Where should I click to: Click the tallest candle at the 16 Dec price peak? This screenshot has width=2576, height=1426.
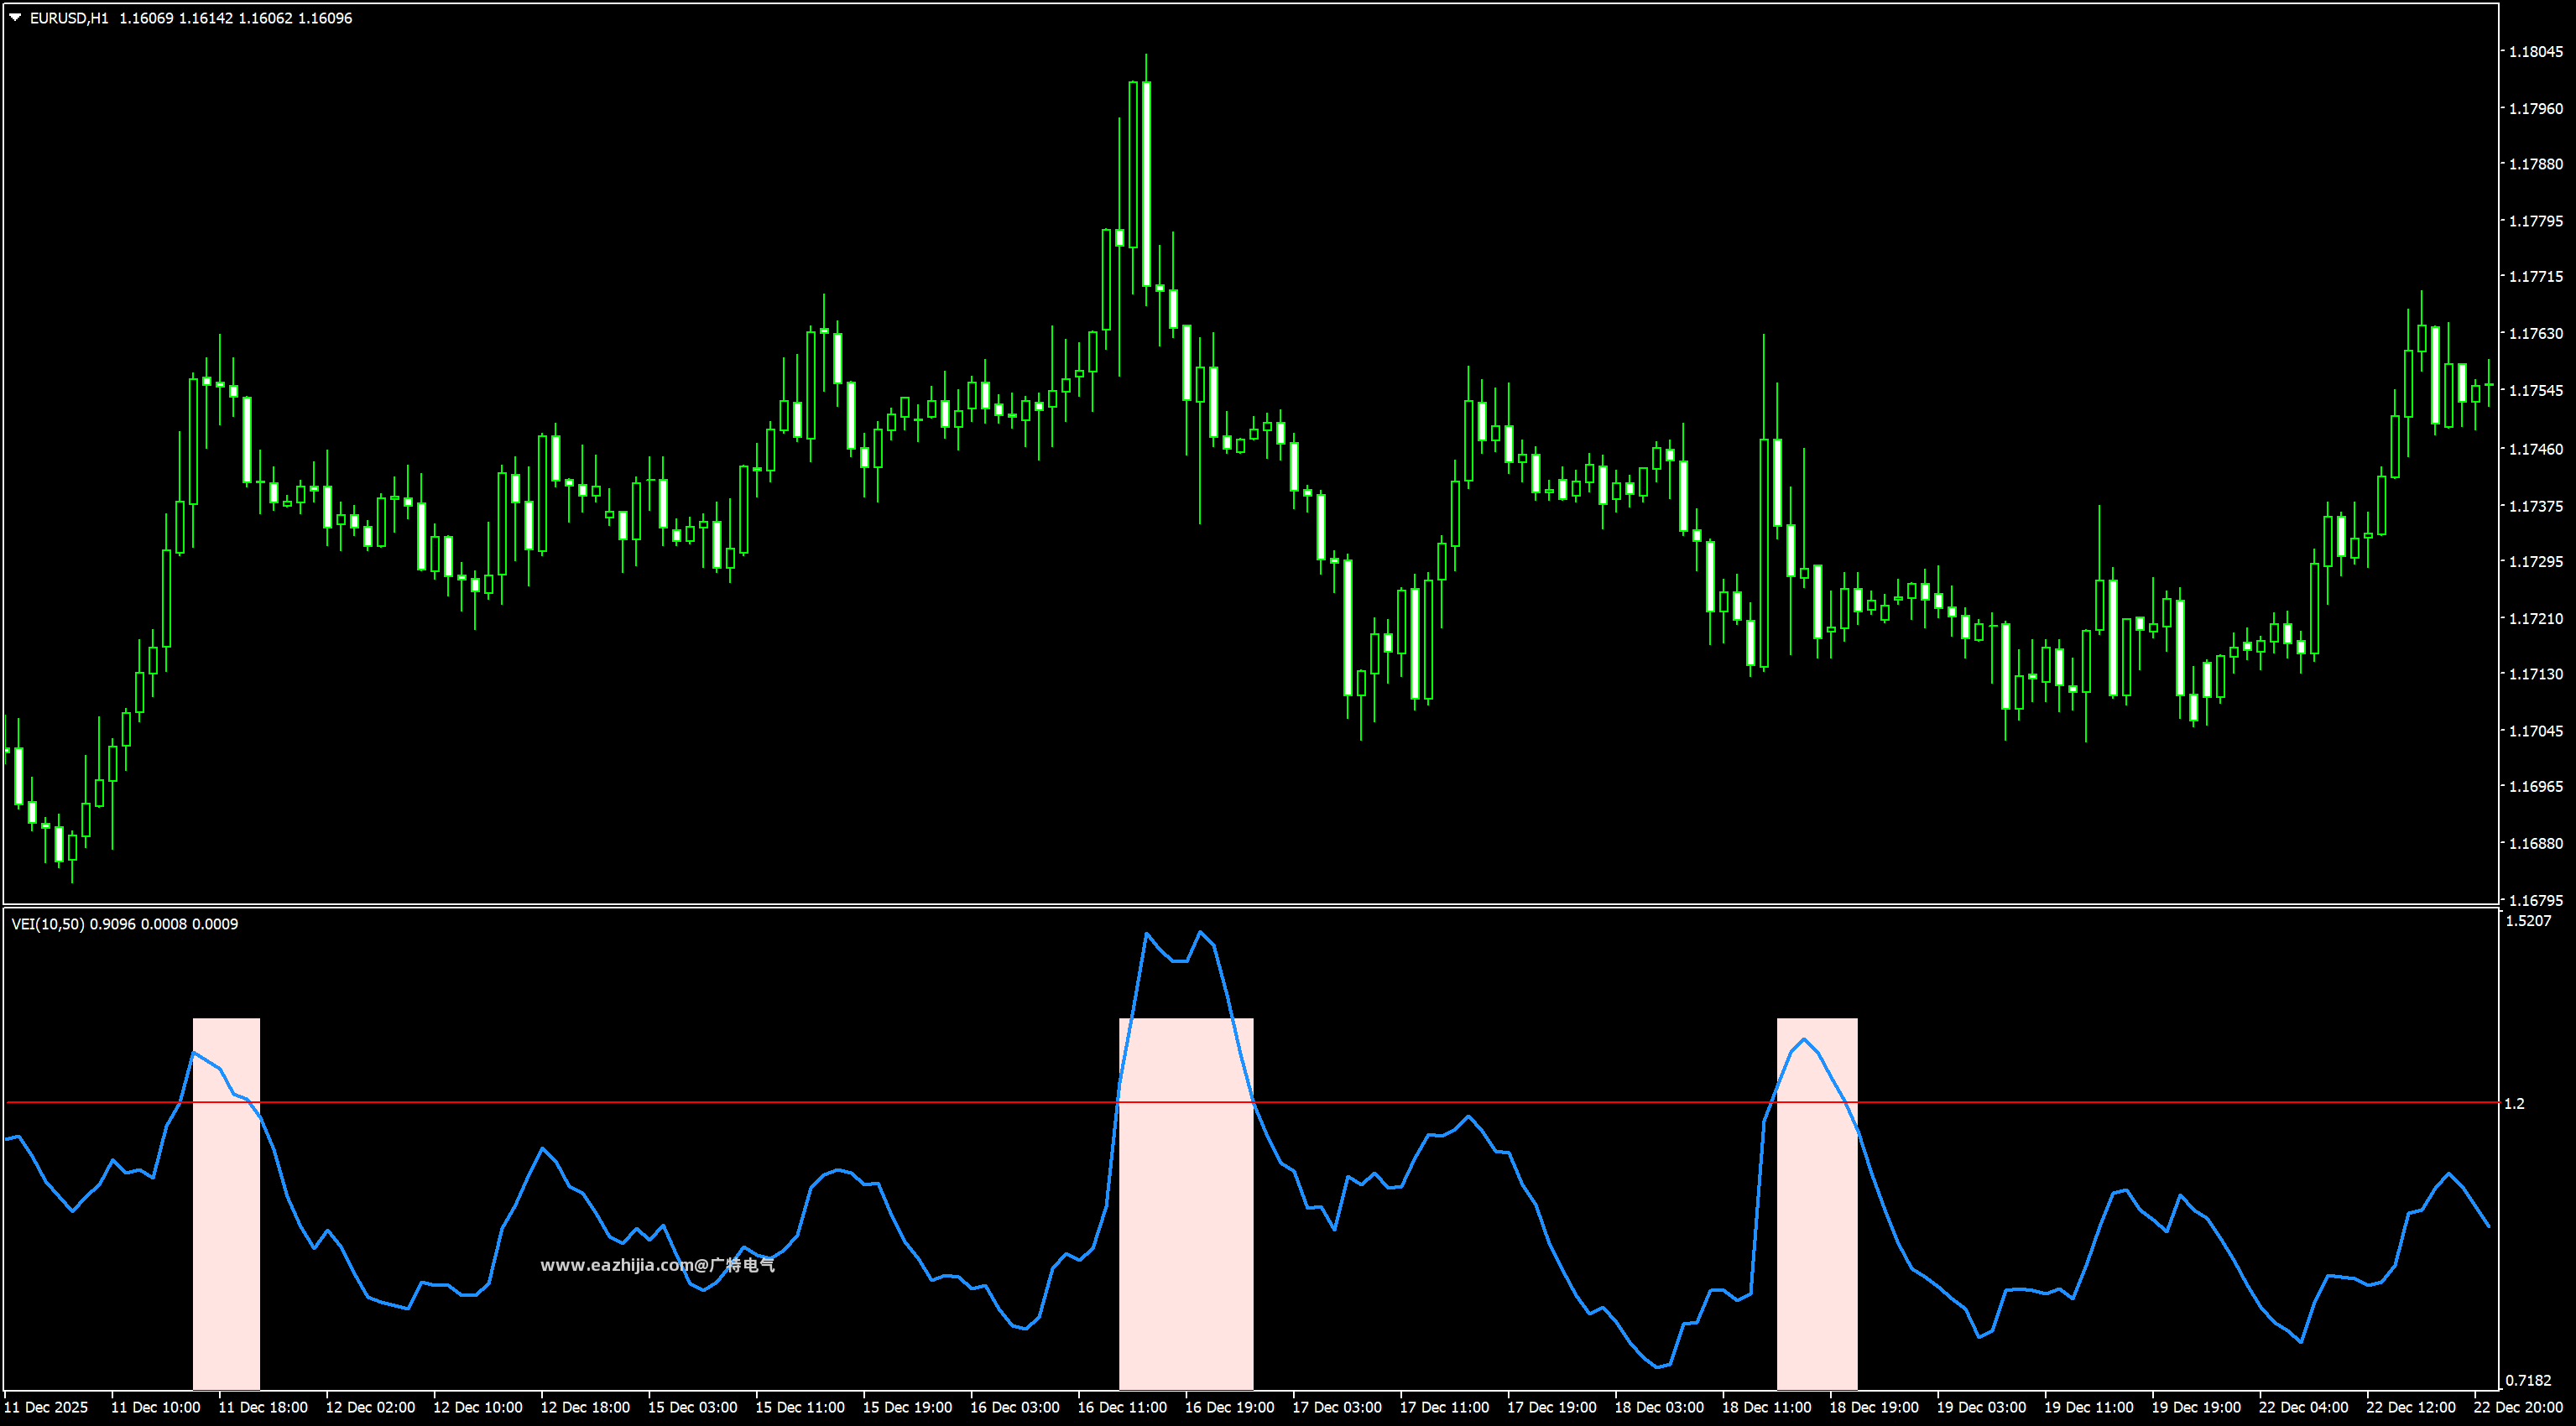click(x=1146, y=185)
